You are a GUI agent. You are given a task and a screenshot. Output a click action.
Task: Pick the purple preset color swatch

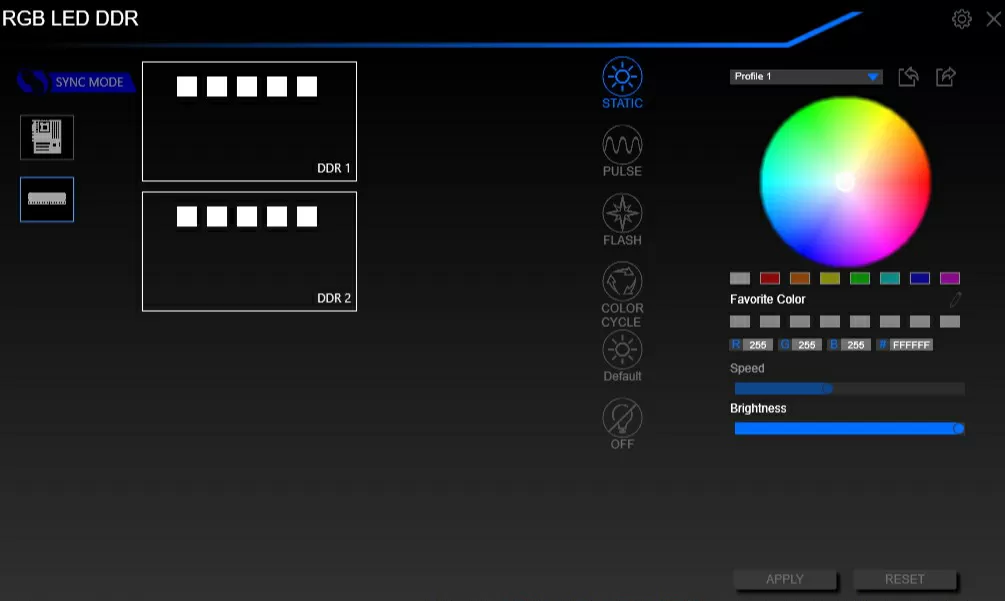click(x=950, y=278)
